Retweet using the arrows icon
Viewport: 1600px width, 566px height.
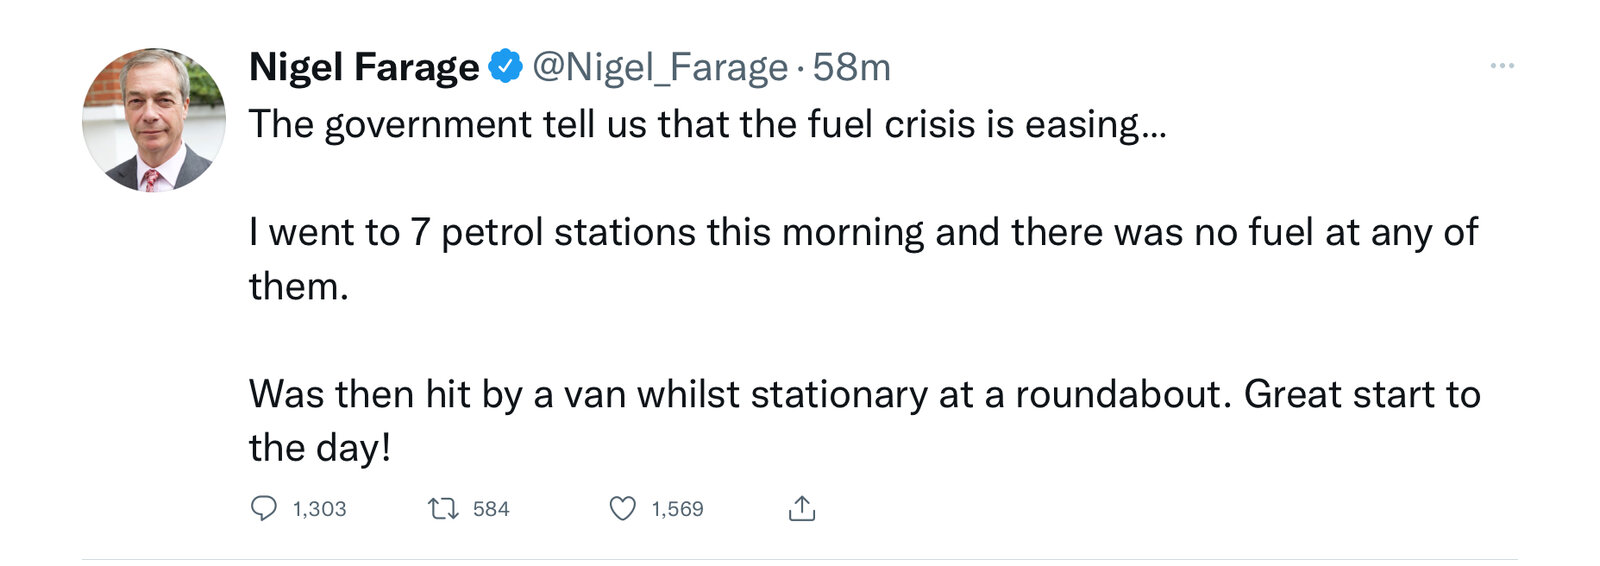443,509
